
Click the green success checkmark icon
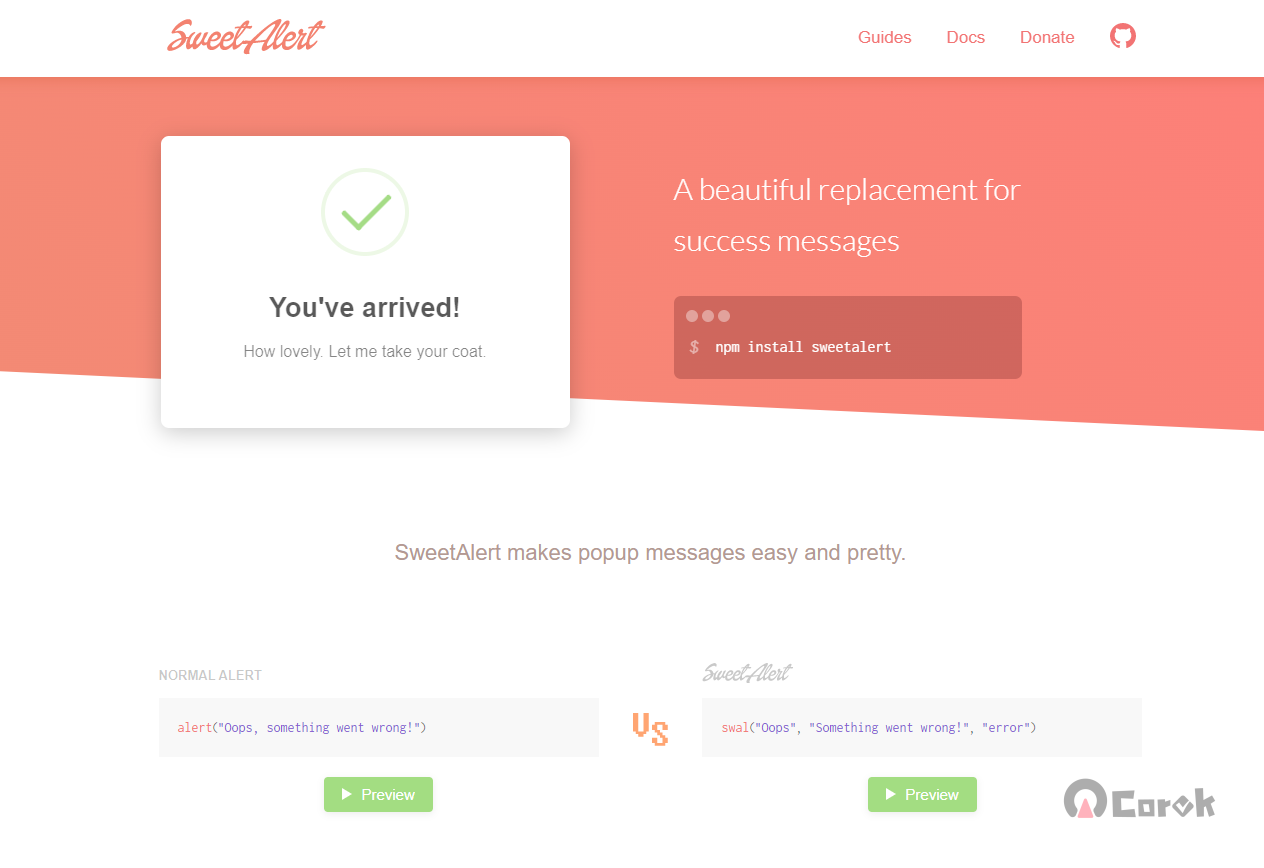click(x=365, y=212)
